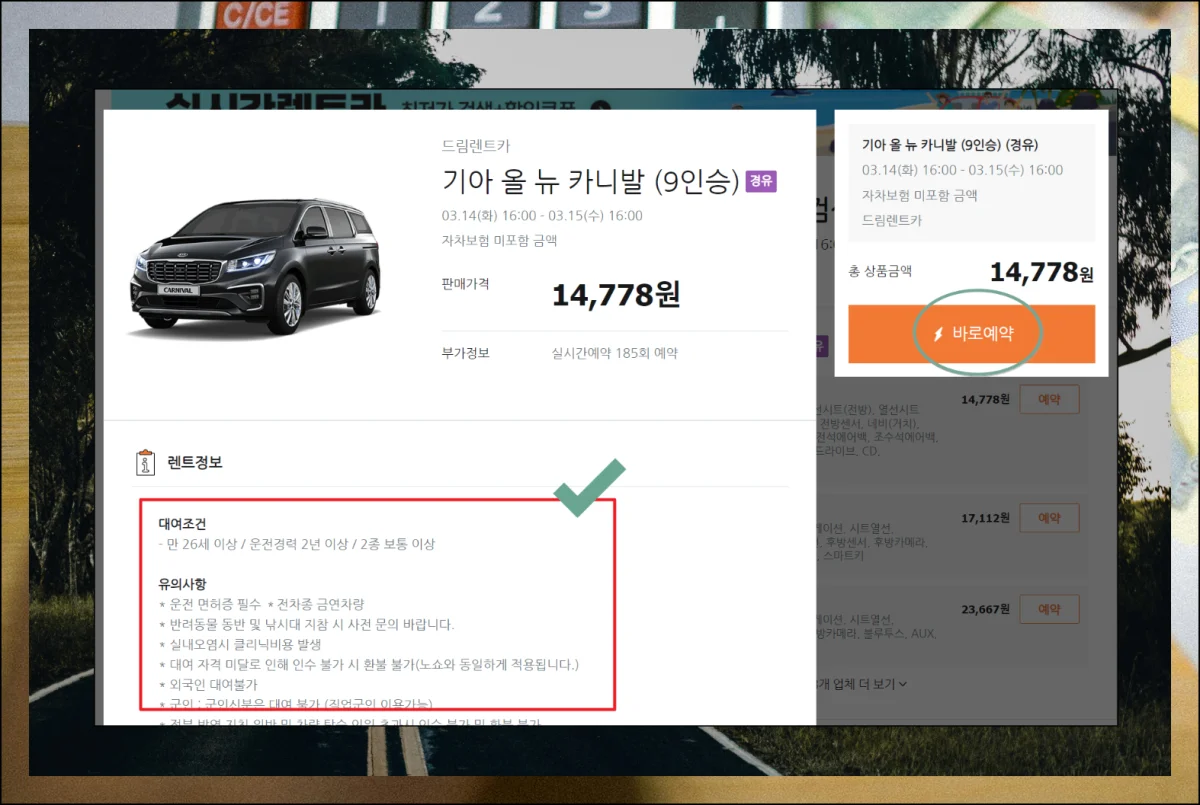Select the '외국인 대여불가' notice line
The height and width of the screenshot is (805, 1200).
click(x=208, y=684)
